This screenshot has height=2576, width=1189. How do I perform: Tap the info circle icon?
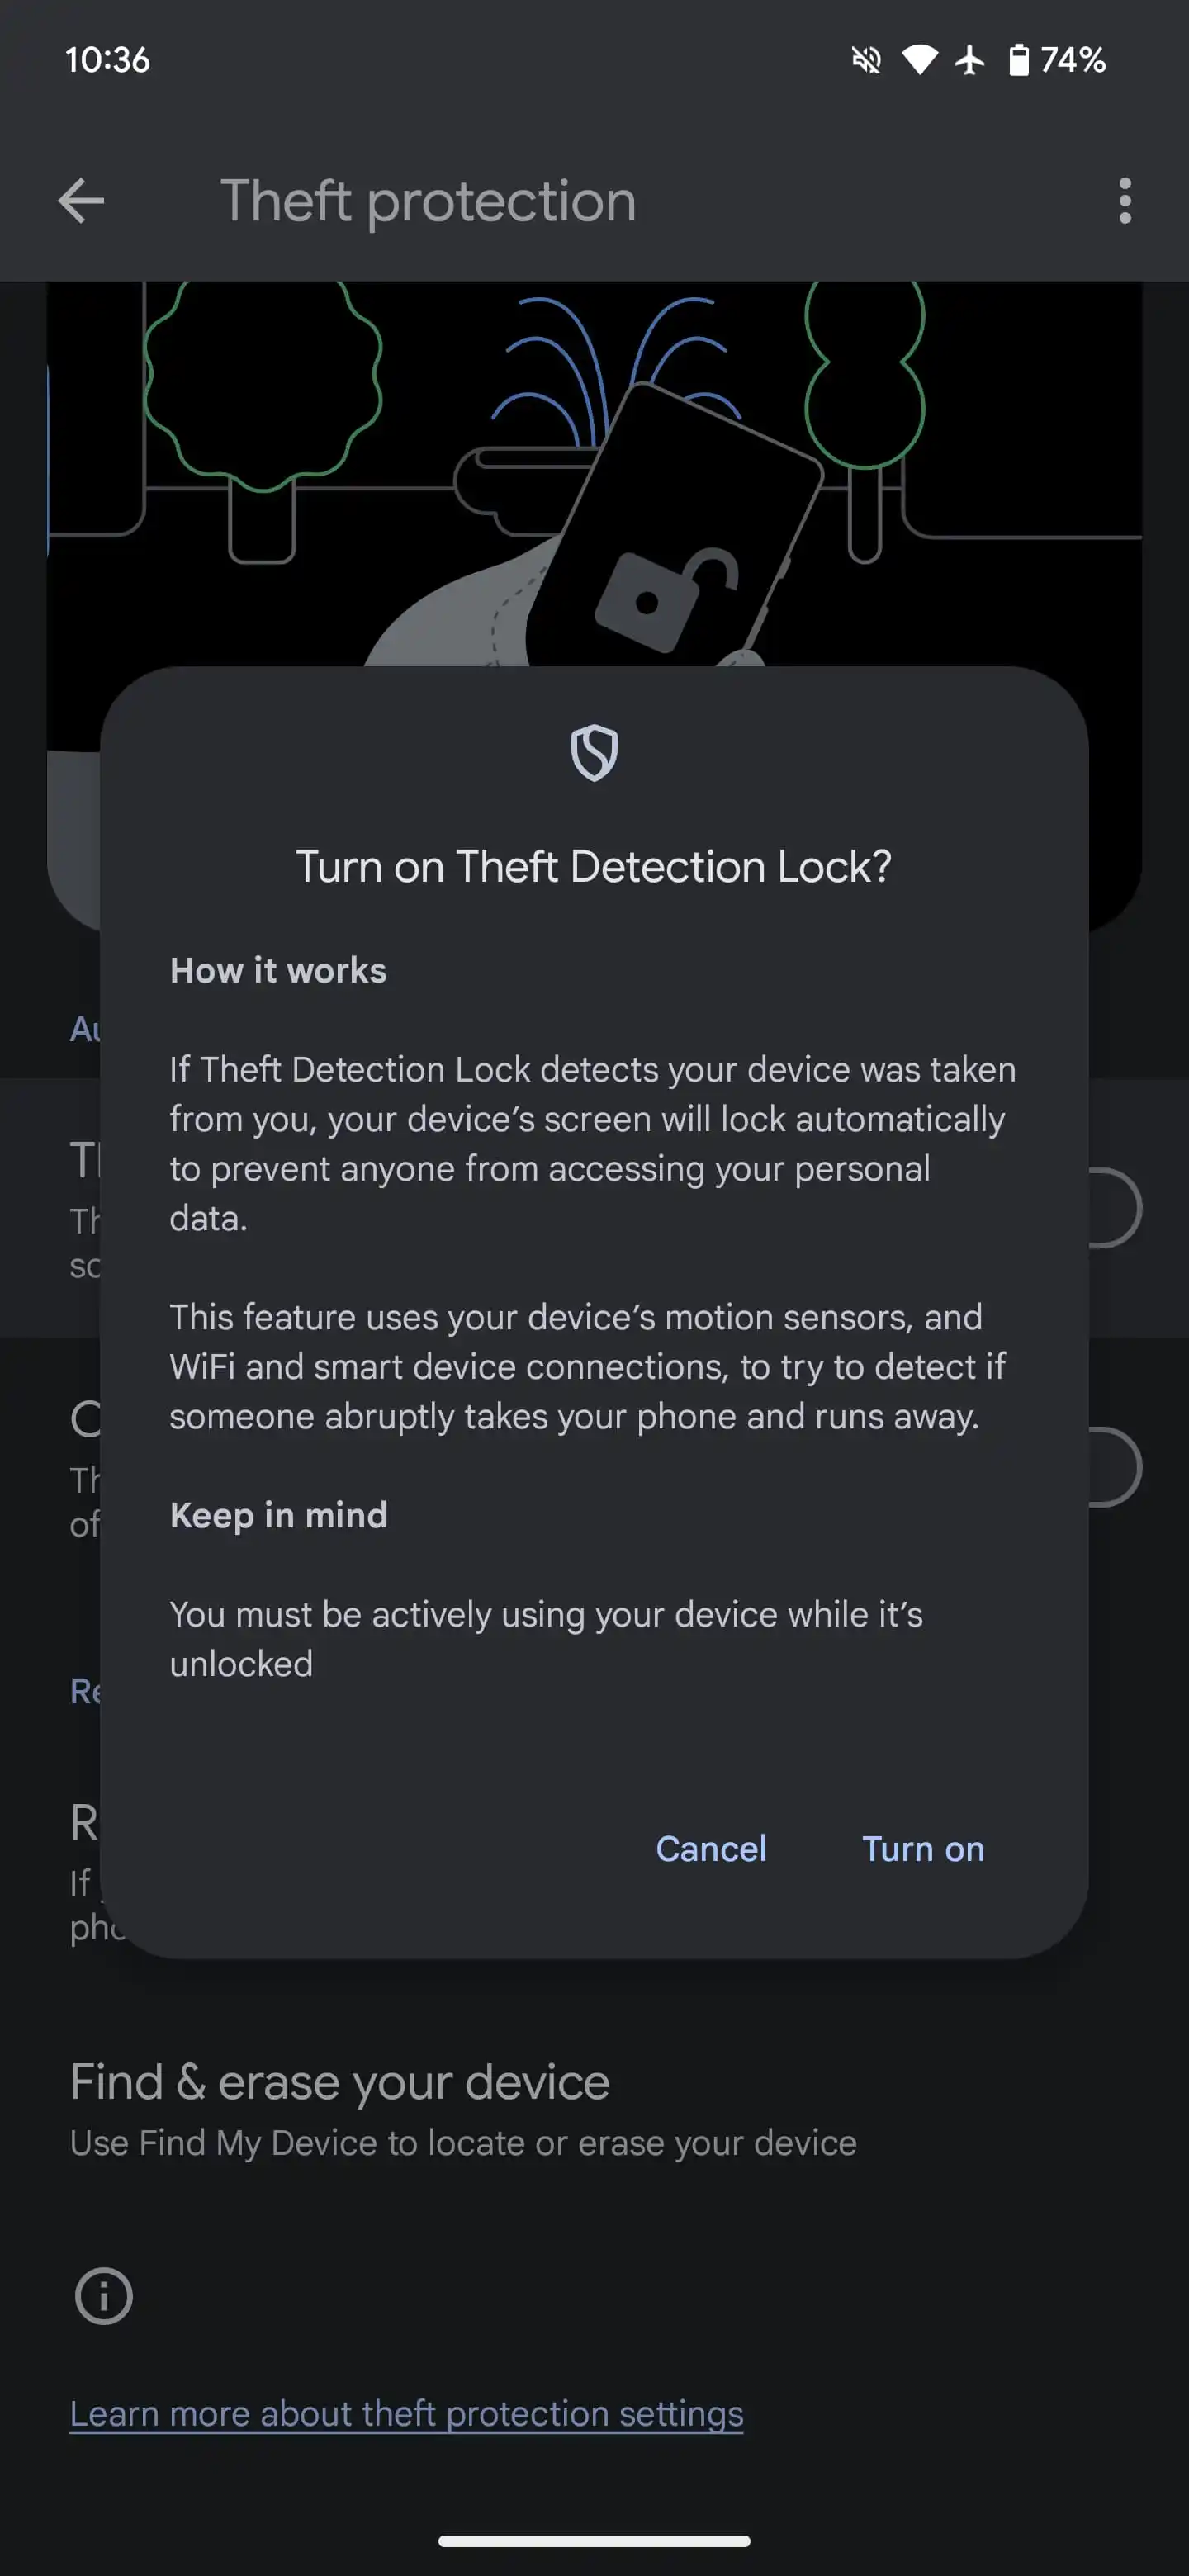pos(103,2295)
